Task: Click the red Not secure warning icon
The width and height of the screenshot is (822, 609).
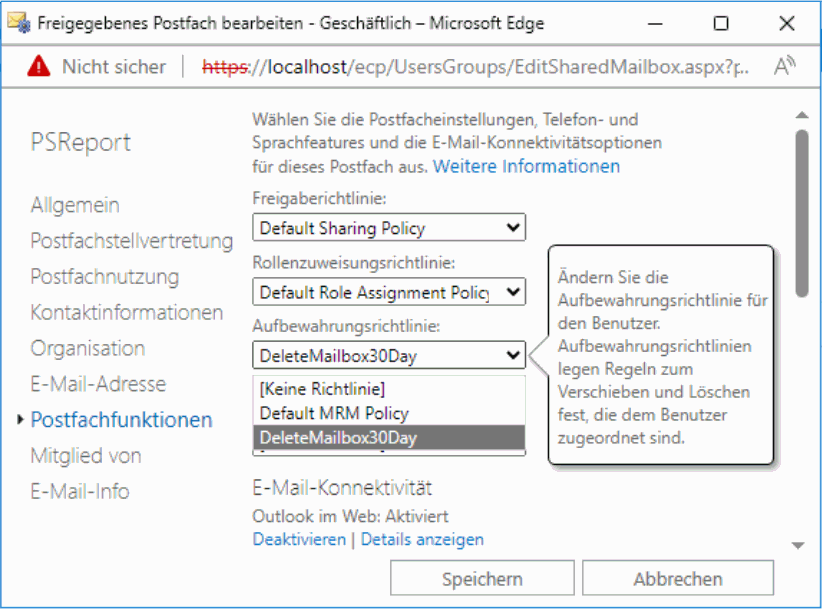Action: (x=39, y=67)
